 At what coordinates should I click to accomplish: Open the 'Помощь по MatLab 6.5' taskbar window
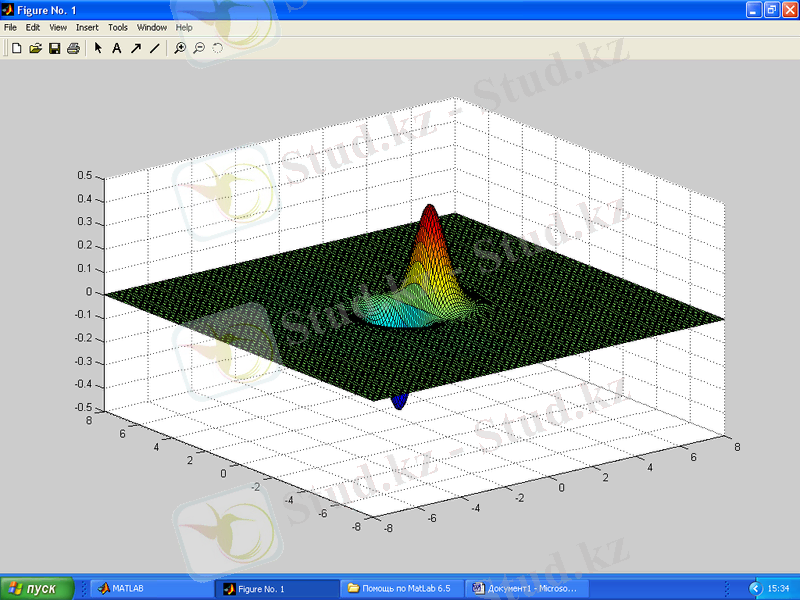[400, 589]
